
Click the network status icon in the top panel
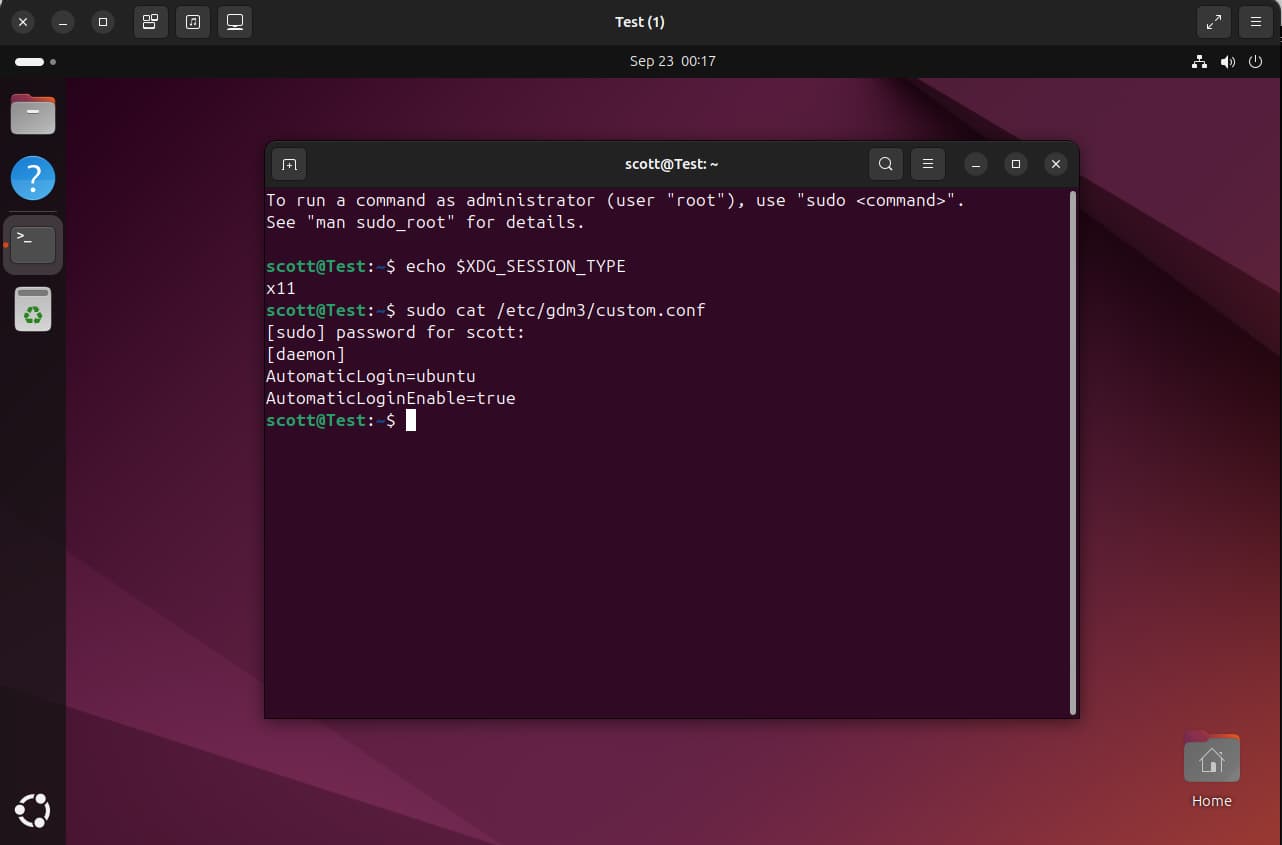click(1199, 62)
